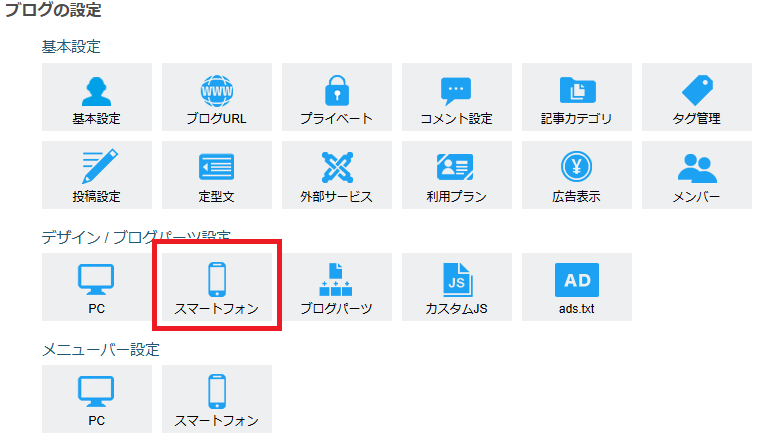
Task: Open the 利用プラン card tile
Action: click(x=457, y=175)
